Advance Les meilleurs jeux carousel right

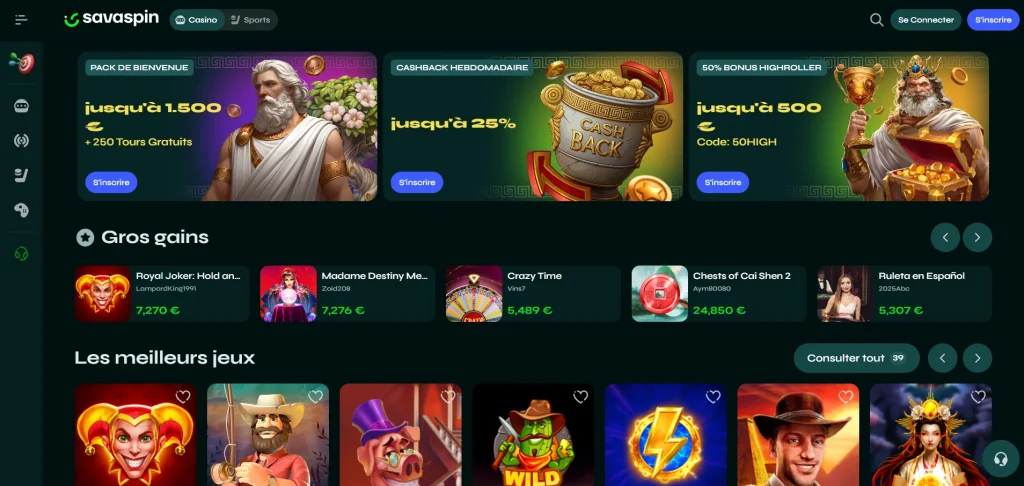tap(977, 358)
